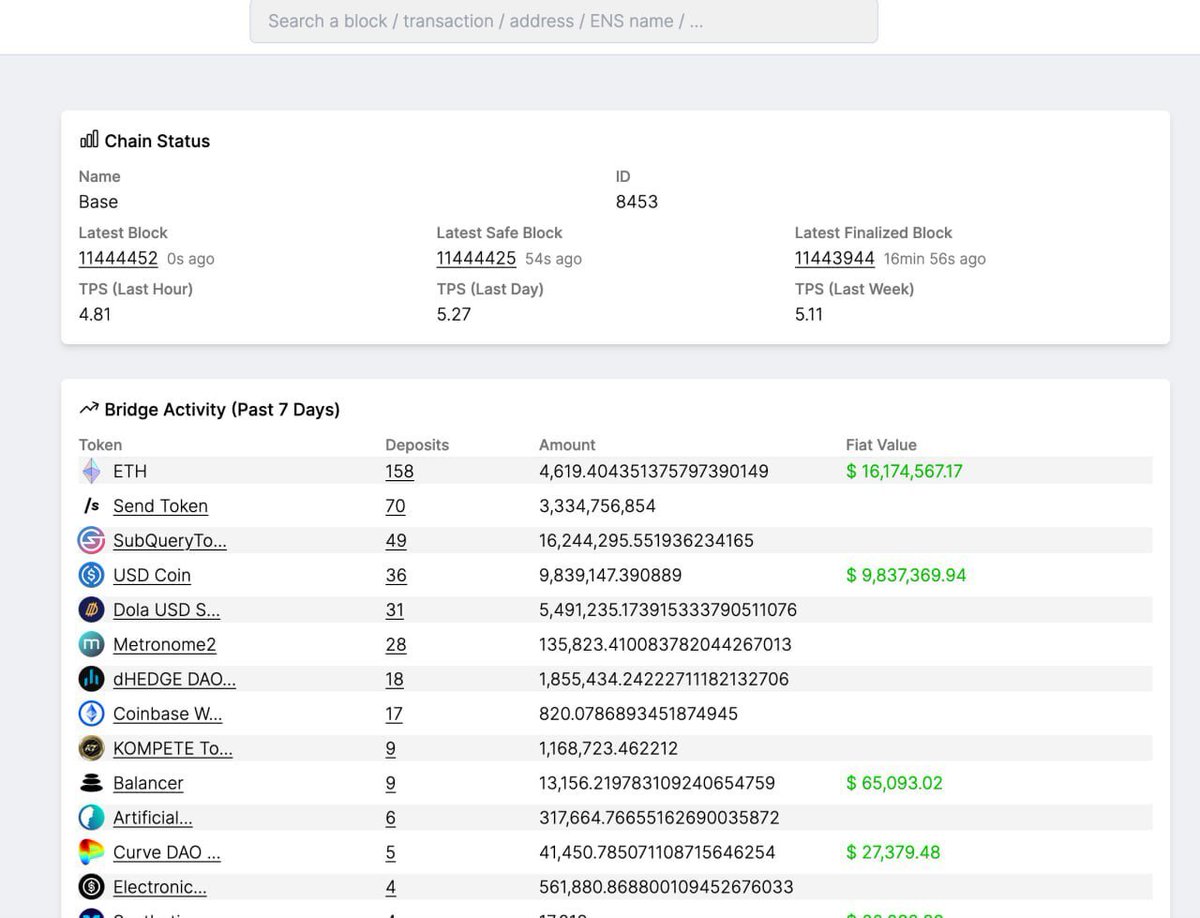The height and width of the screenshot is (918, 1200).
Task: Open the 4 Electronic deposits link
Action: point(391,887)
